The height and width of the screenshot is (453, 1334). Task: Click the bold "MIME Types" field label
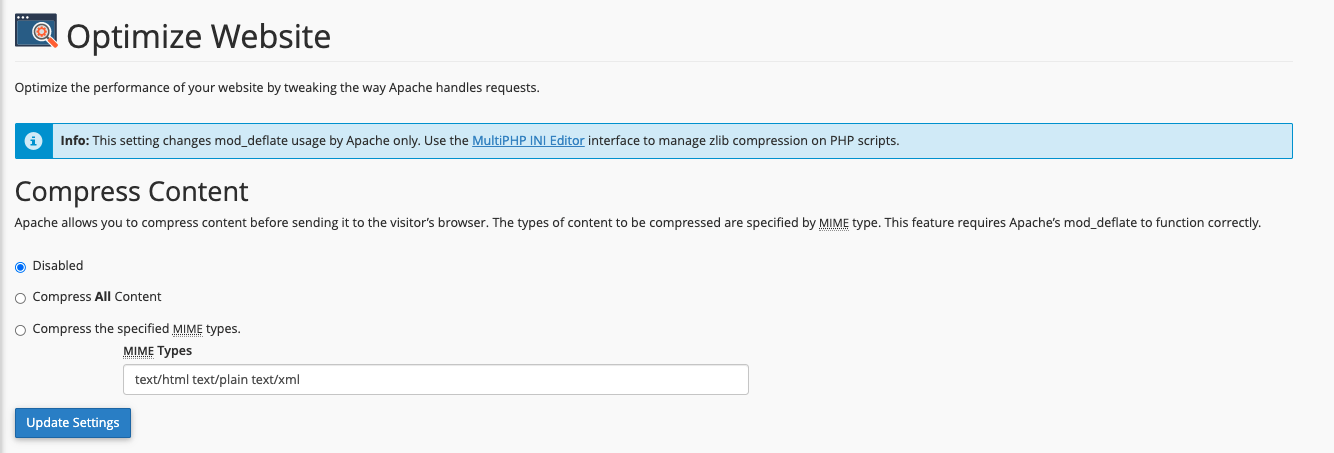pos(157,351)
